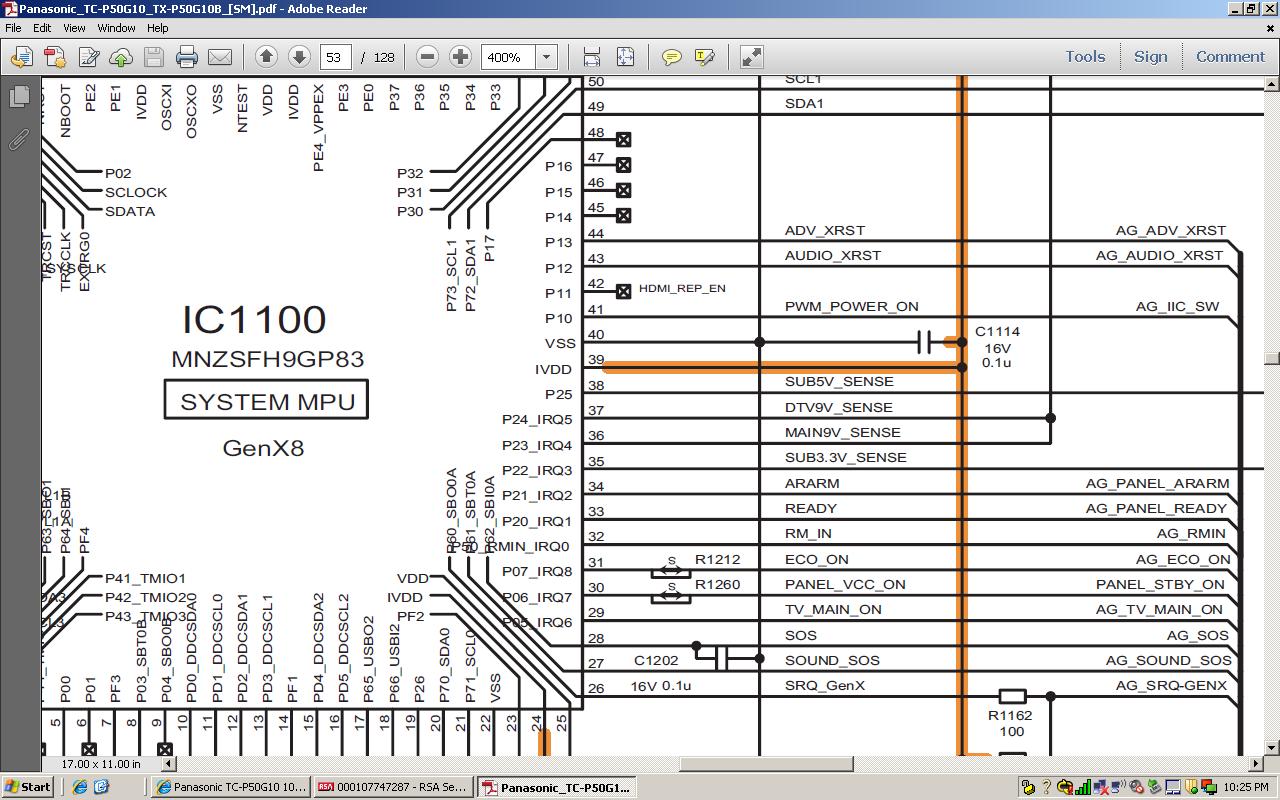The width and height of the screenshot is (1280, 800).
Task: Click the DTV9V_SENSE signal label
Action: (x=838, y=407)
